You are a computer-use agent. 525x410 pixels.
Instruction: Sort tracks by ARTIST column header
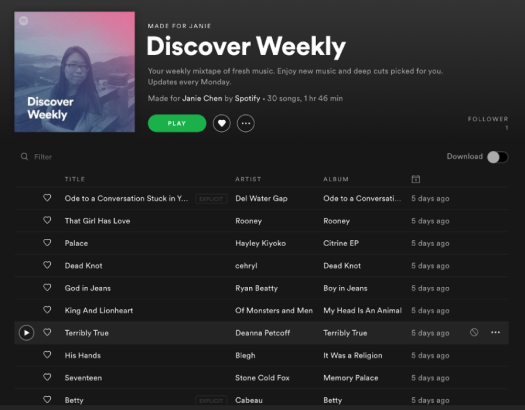point(248,179)
